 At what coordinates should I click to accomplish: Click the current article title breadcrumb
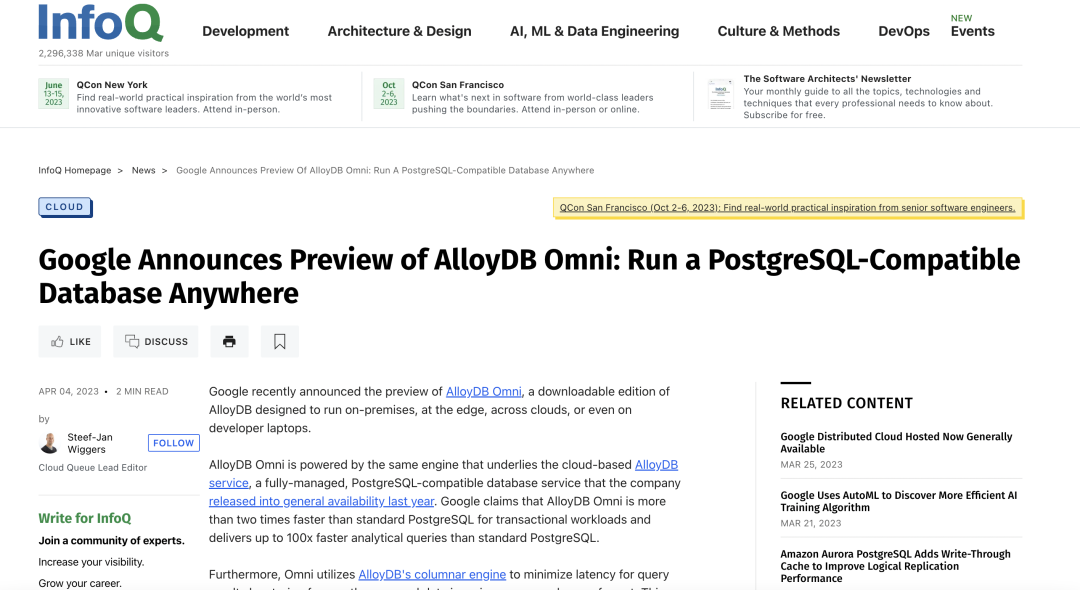point(385,170)
